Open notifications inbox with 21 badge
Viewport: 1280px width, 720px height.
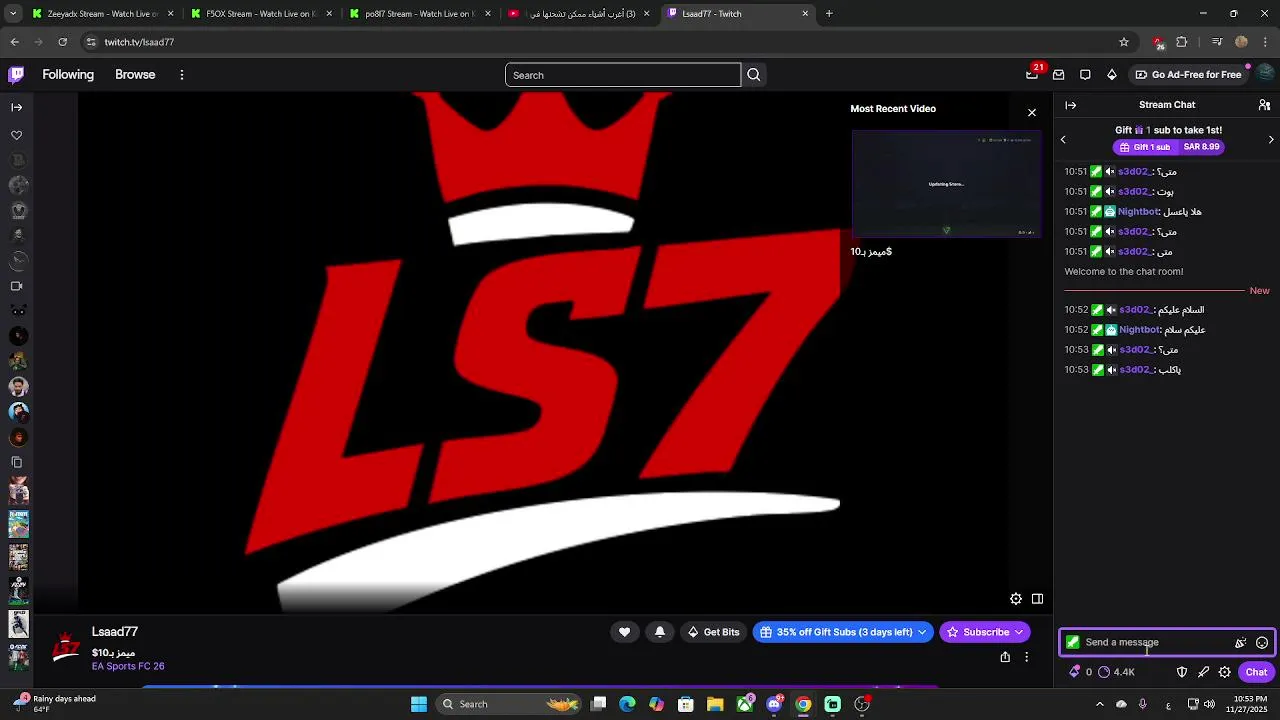coord(1032,75)
